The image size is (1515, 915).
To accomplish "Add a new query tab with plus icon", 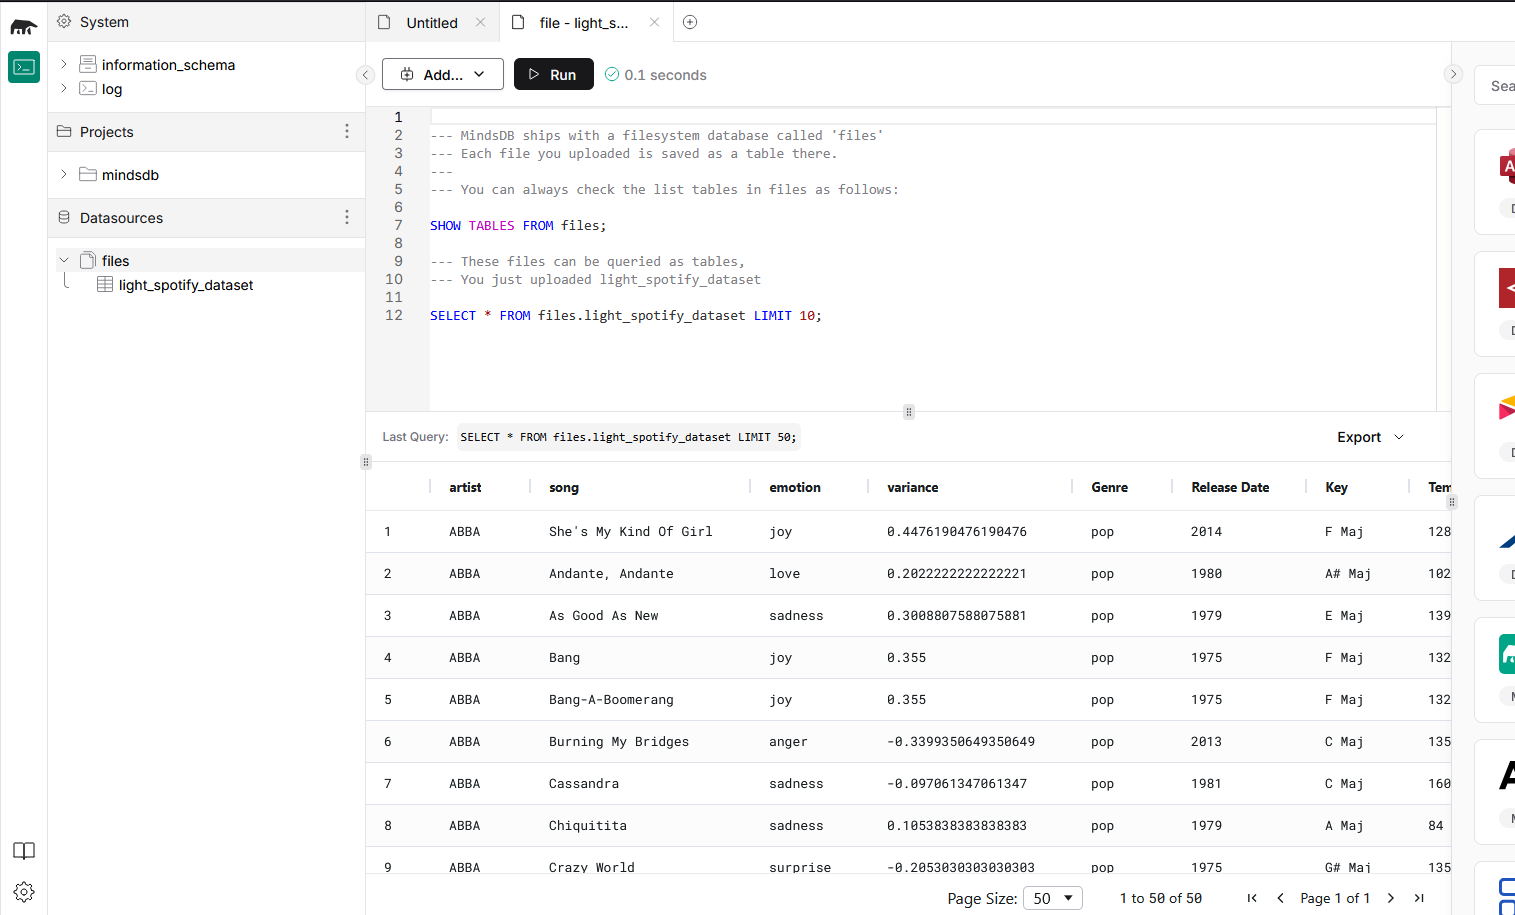I will (x=690, y=22).
